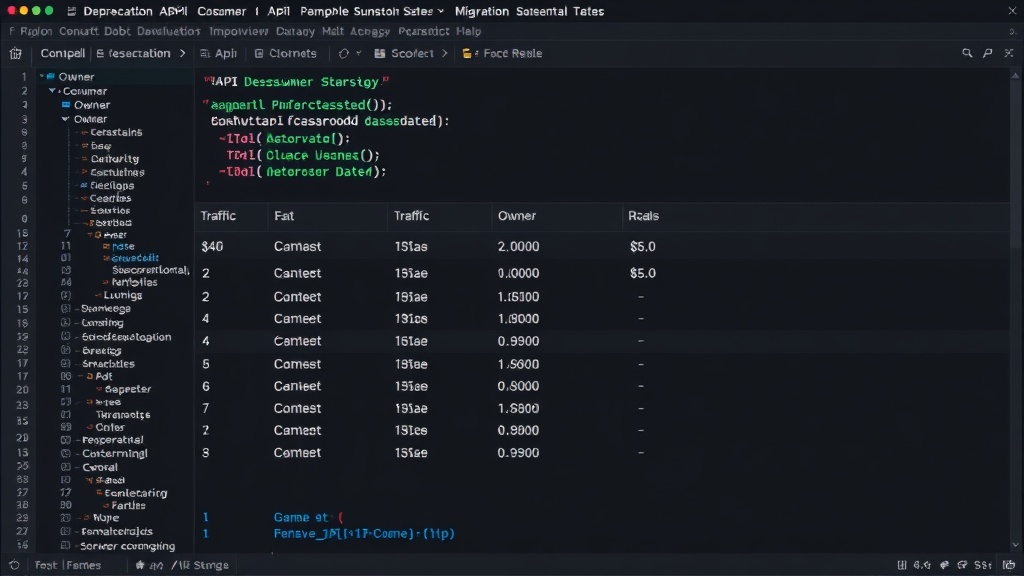1024x576 pixels.
Task: Open the dropdown arrow next to refresh icon
Action: [x=359, y=54]
